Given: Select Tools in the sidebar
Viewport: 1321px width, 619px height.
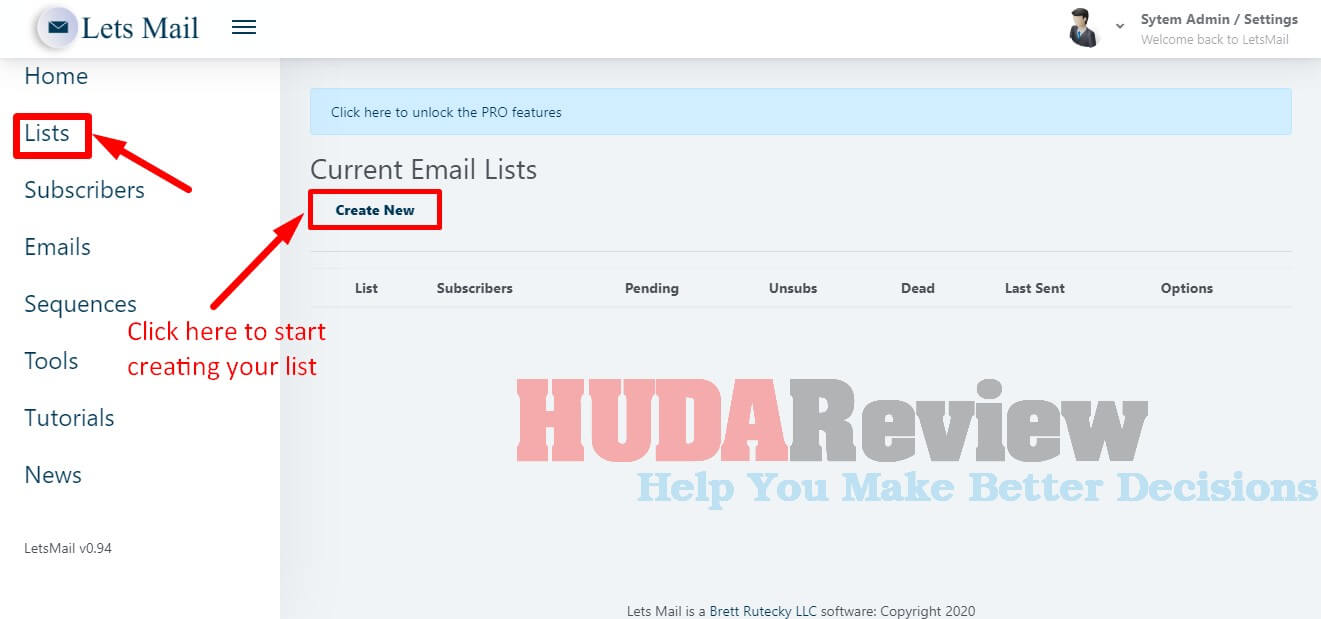Looking at the screenshot, I should click(x=51, y=361).
